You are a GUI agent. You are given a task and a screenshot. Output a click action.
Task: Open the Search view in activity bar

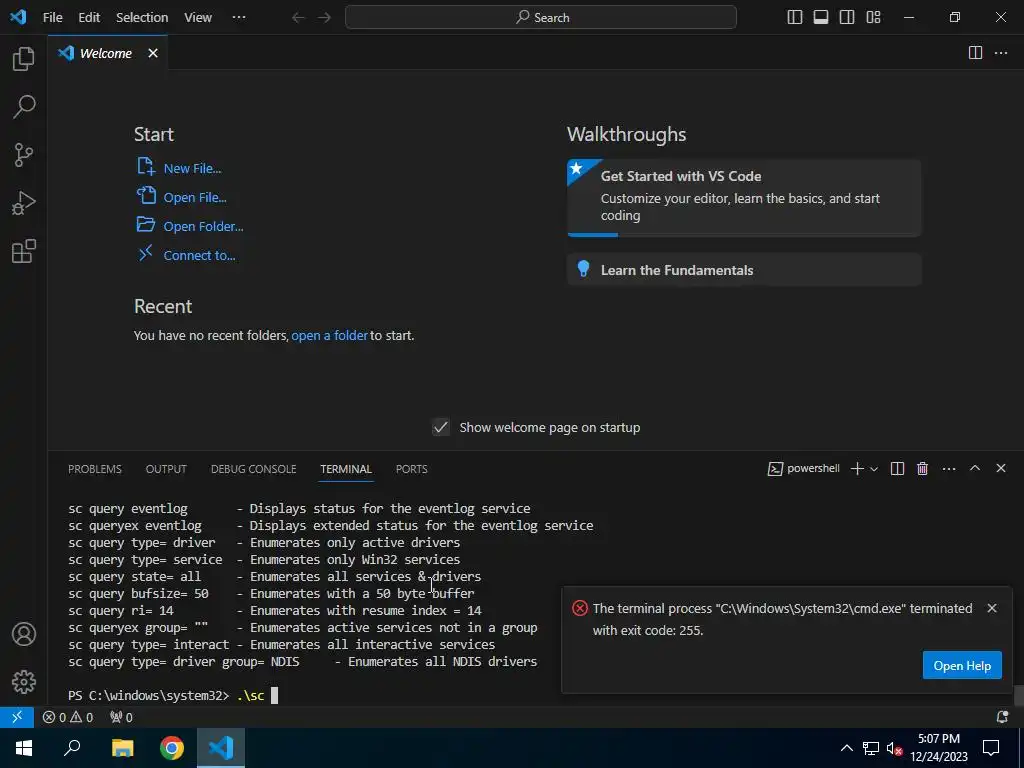pos(24,106)
